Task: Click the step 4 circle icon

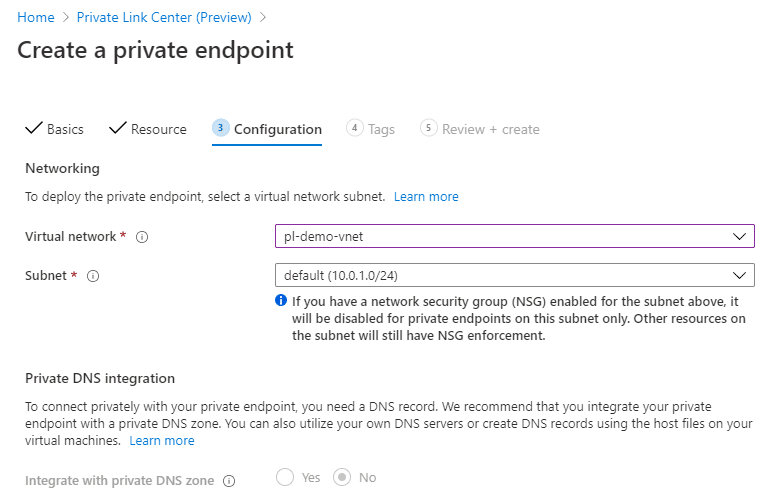Action: pyautogui.click(x=354, y=128)
